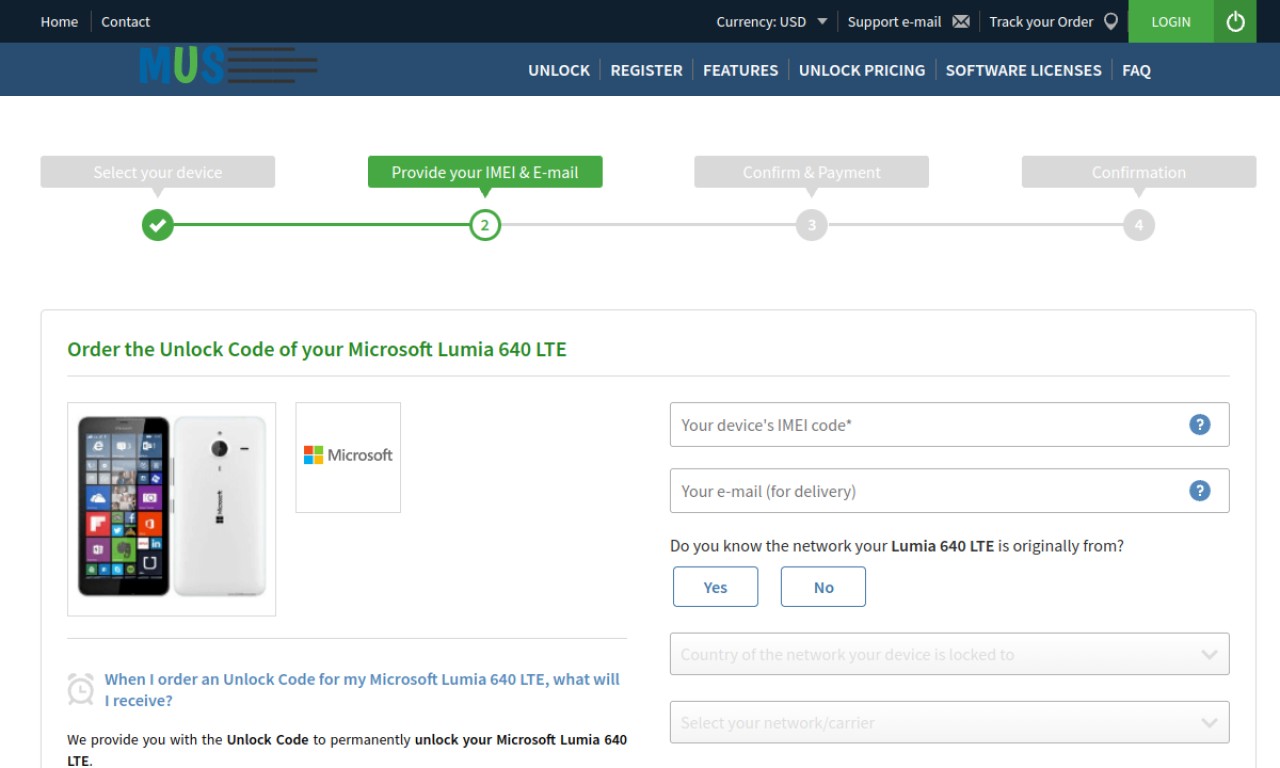The image size is (1280, 768).
Task: Expand the country of network dropdown
Action: (949, 654)
